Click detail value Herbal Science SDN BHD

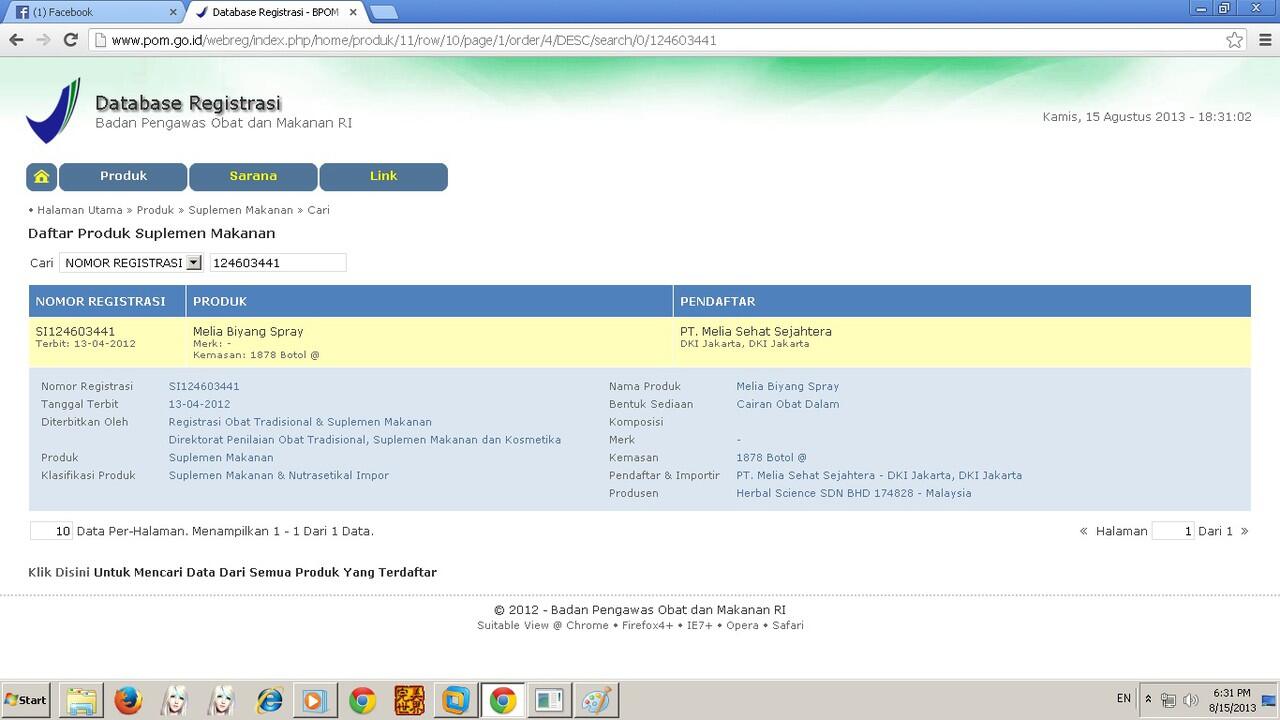pyautogui.click(x=853, y=493)
